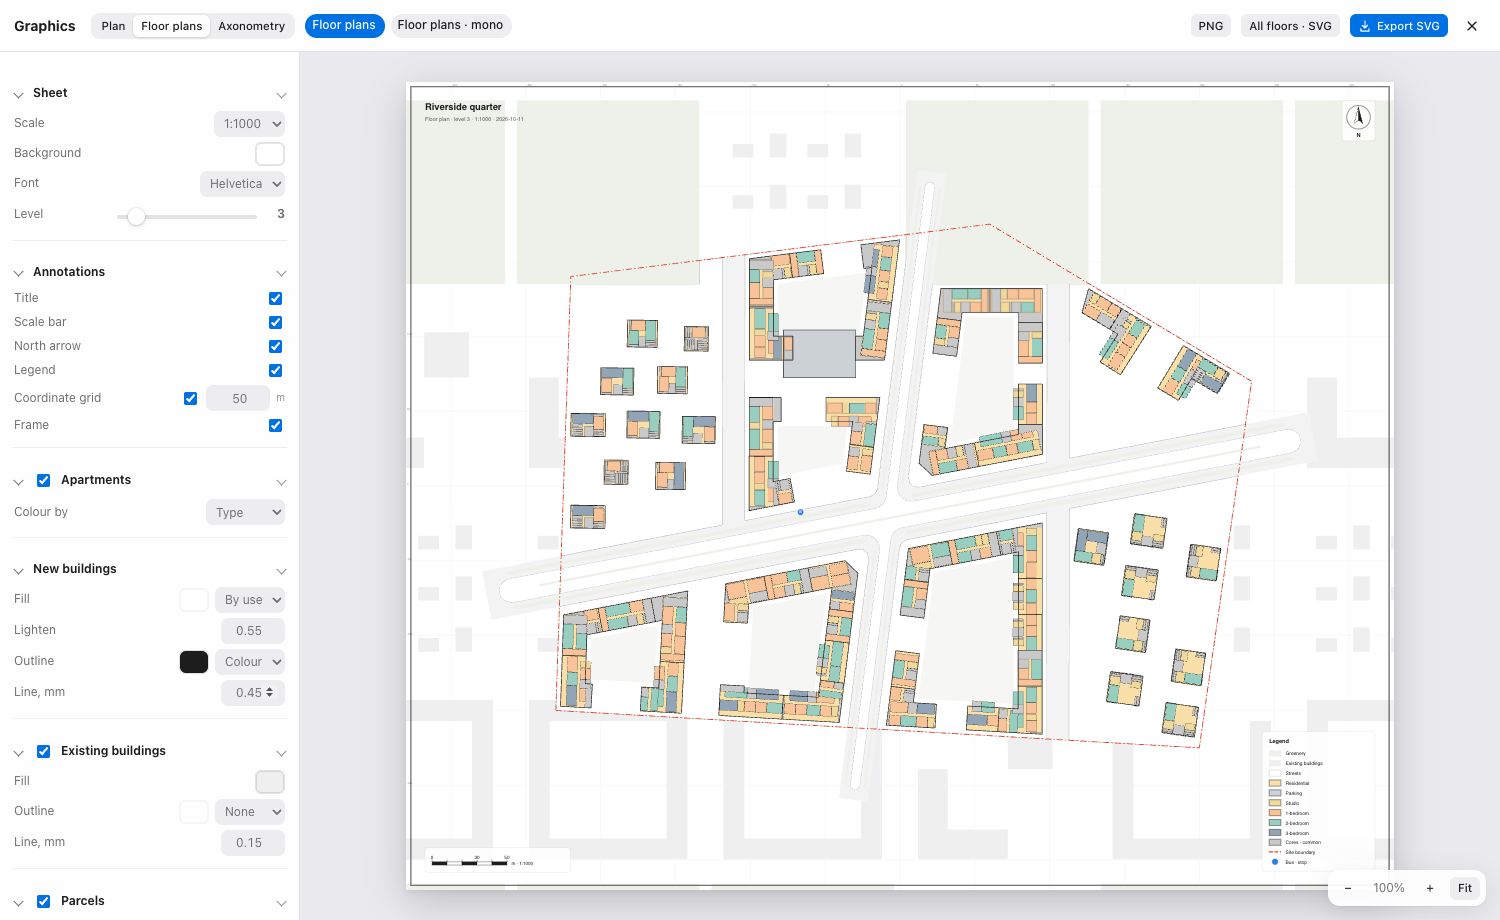1500x920 pixels.
Task: Disable the Scale bar checkbox
Action: pos(275,322)
